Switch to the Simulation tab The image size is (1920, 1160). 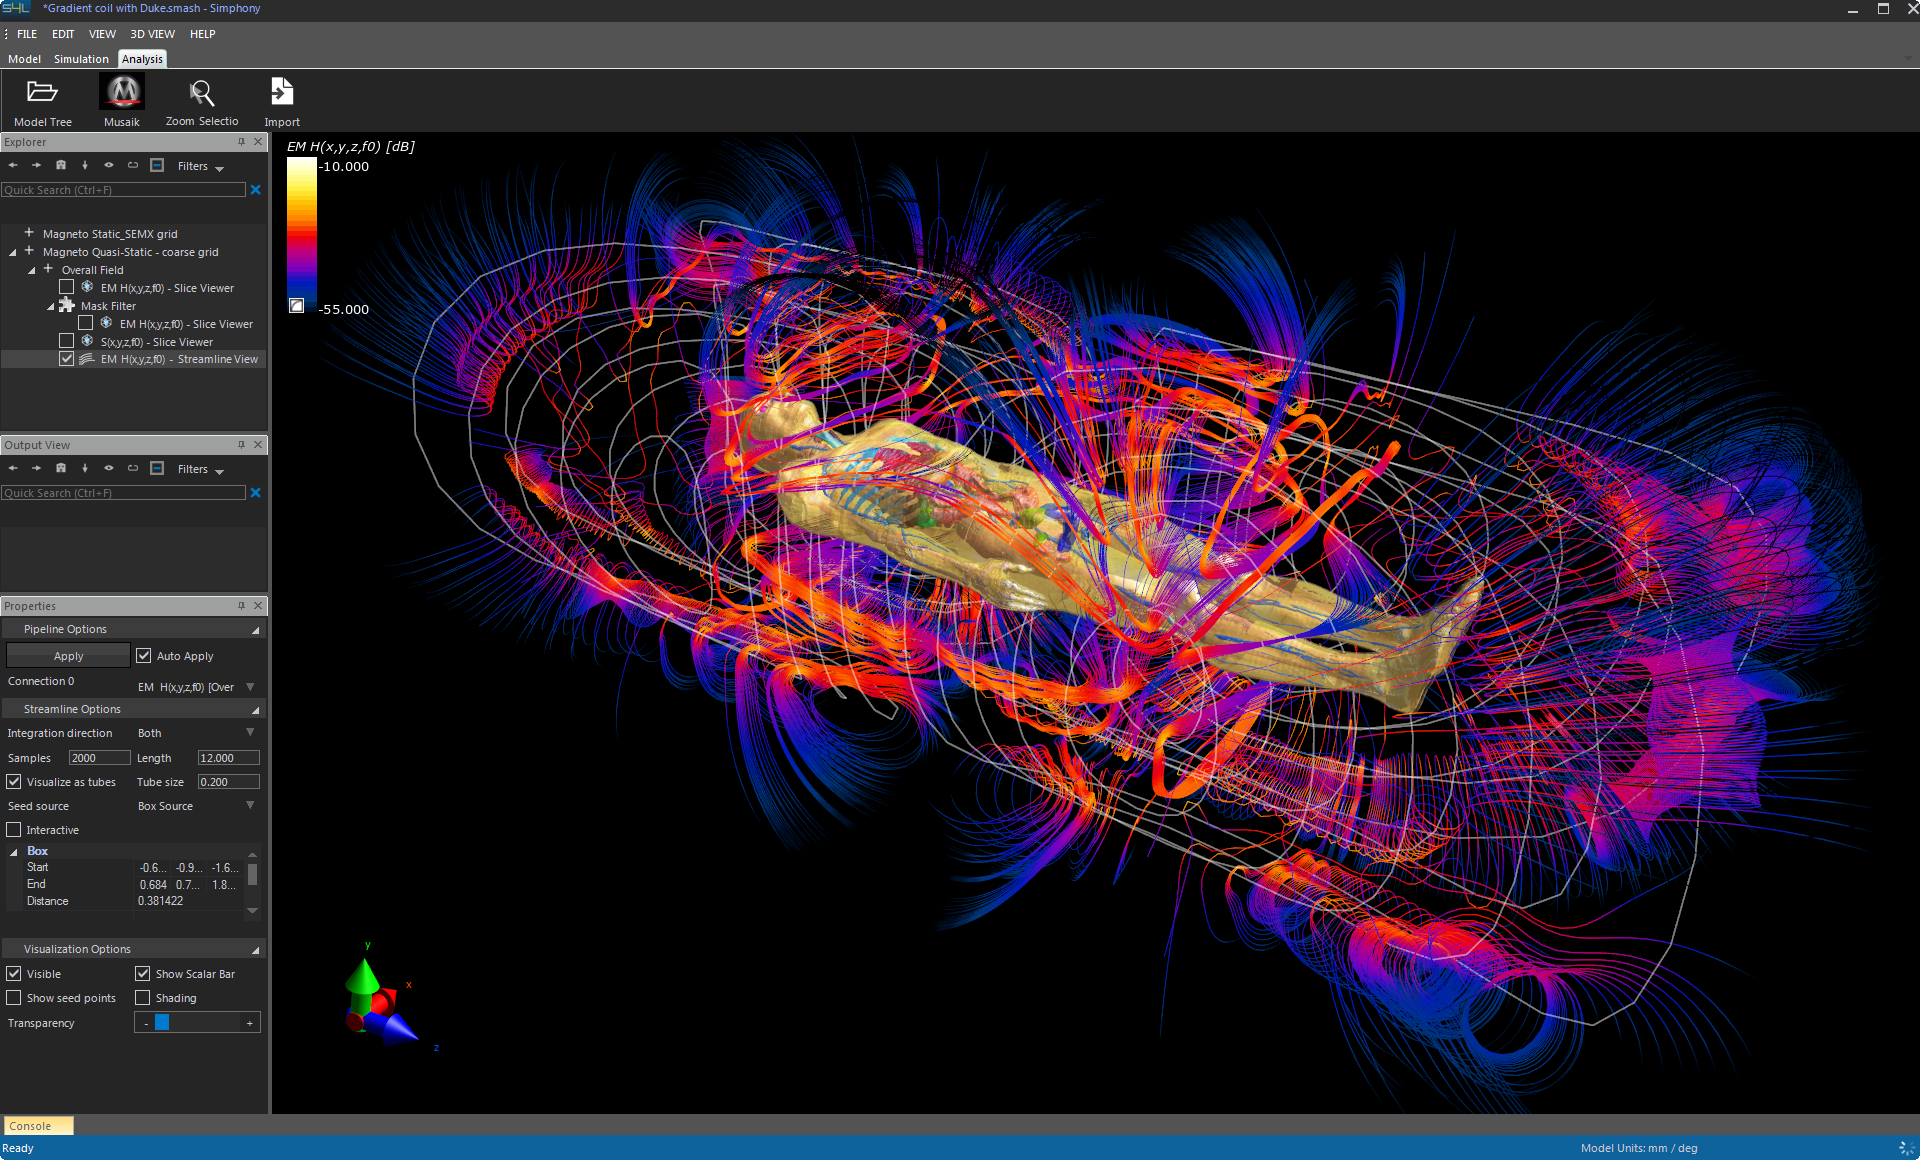coord(81,59)
